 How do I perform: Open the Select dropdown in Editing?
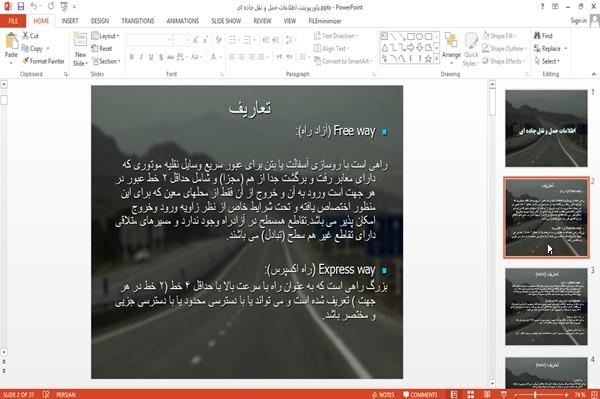point(547,61)
